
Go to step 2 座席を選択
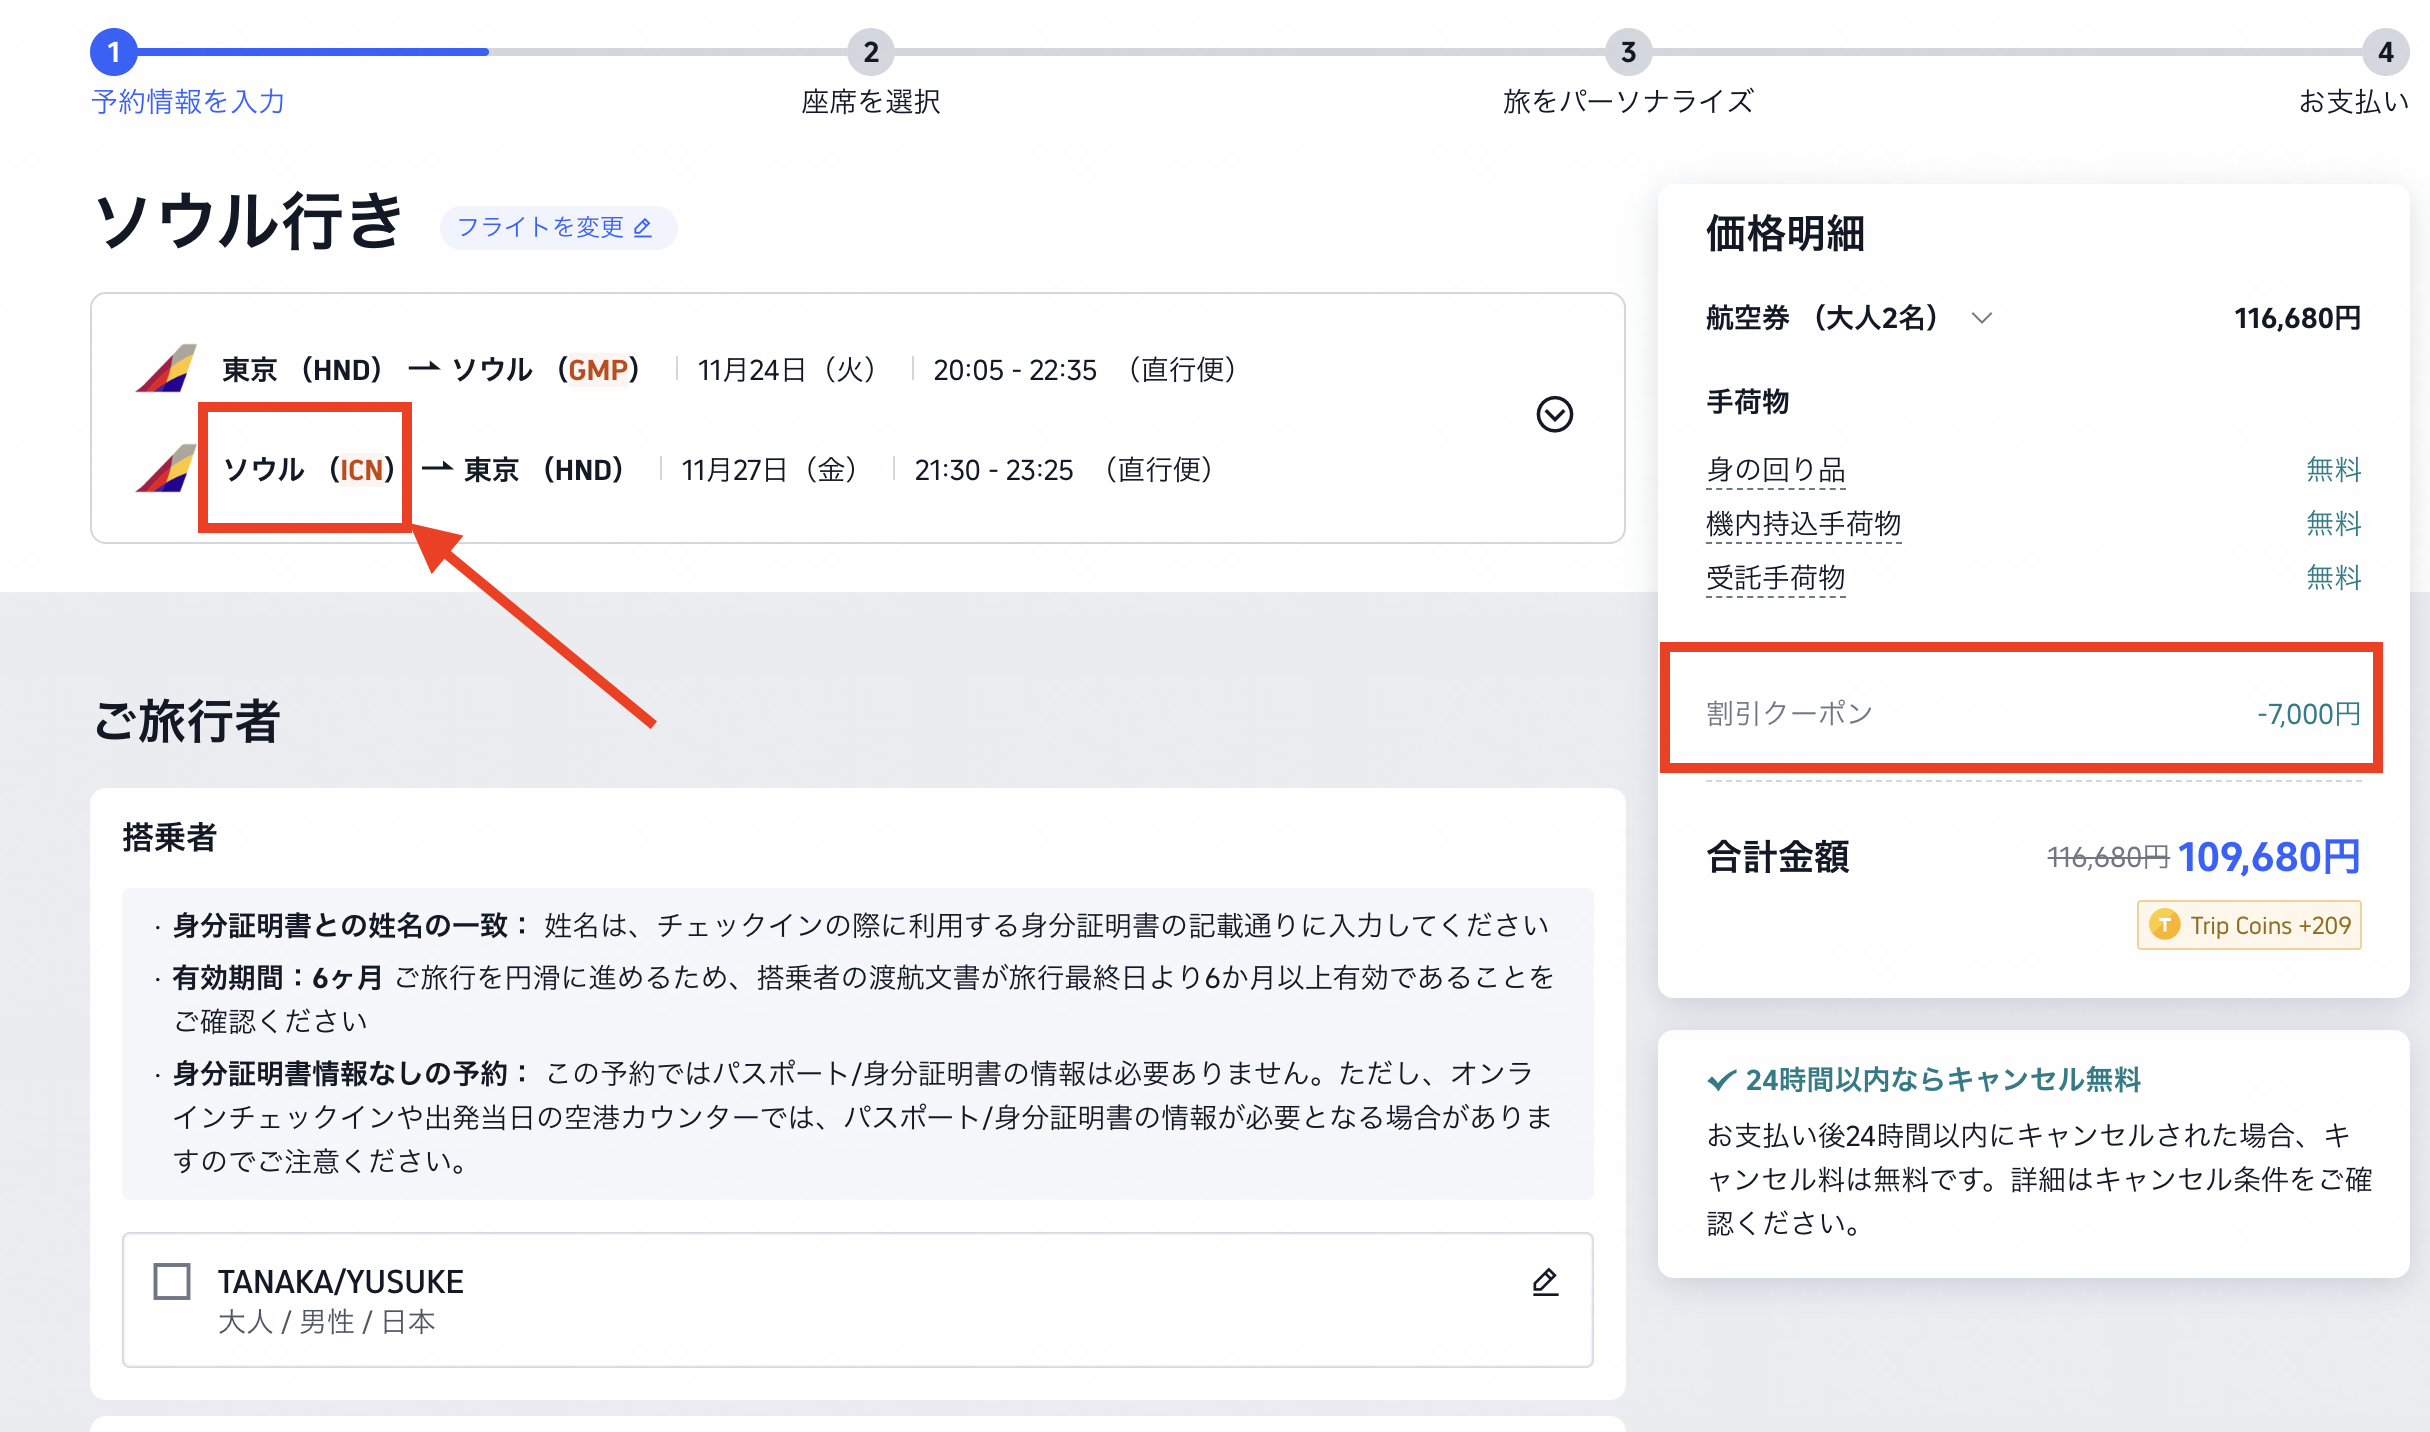[871, 51]
